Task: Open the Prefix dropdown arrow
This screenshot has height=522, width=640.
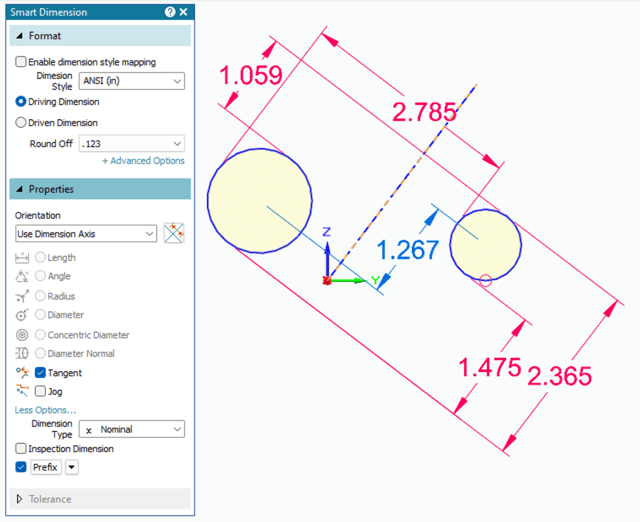Action: (x=71, y=467)
